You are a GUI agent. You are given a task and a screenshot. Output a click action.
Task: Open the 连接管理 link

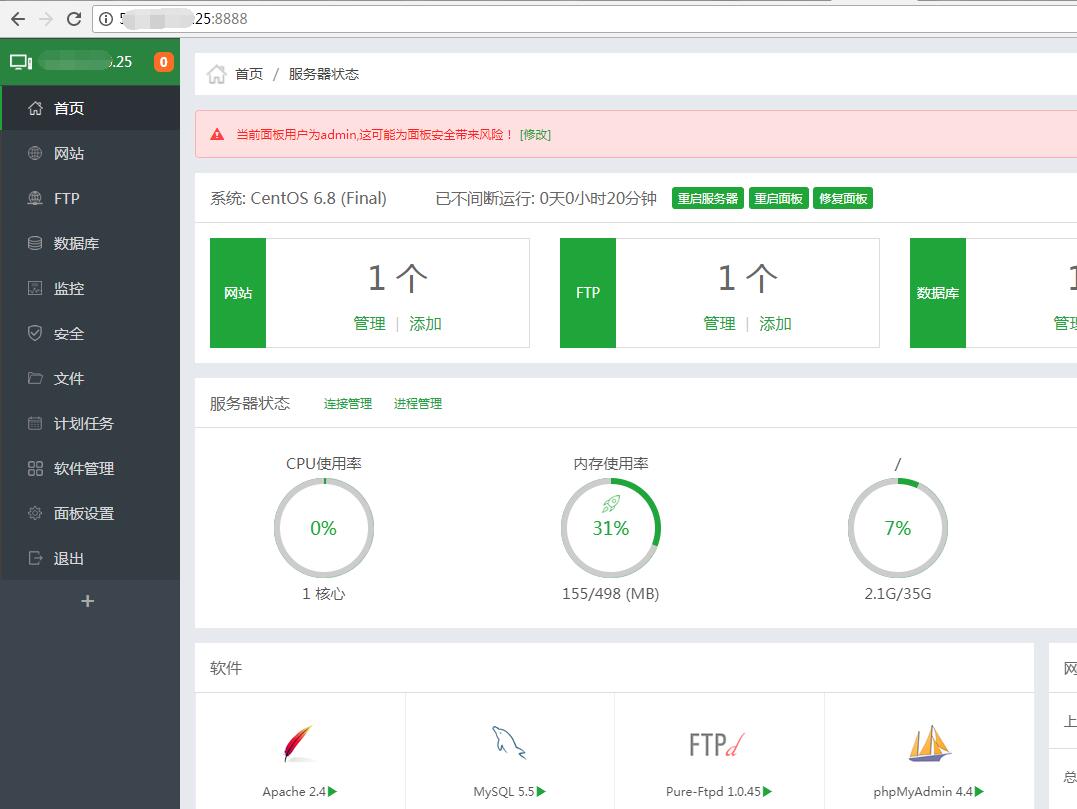[348, 404]
